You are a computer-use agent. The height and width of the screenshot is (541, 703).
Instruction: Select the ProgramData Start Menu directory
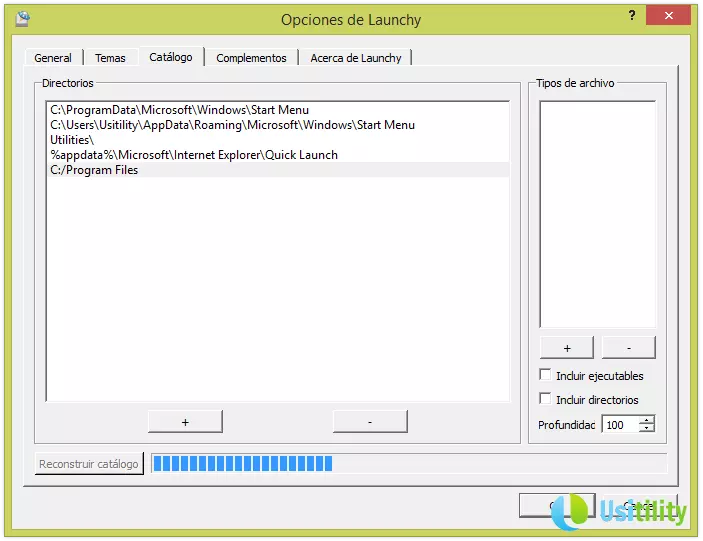tap(179, 110)
